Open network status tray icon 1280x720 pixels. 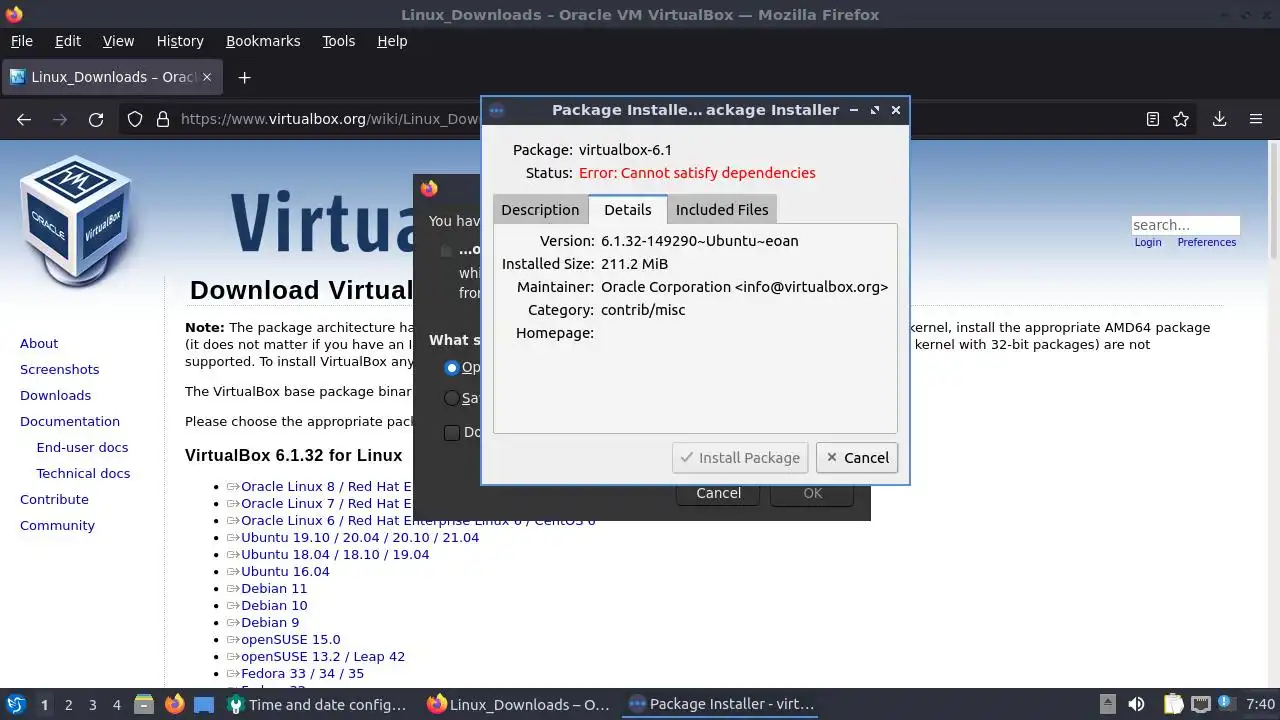point(1201,704)
